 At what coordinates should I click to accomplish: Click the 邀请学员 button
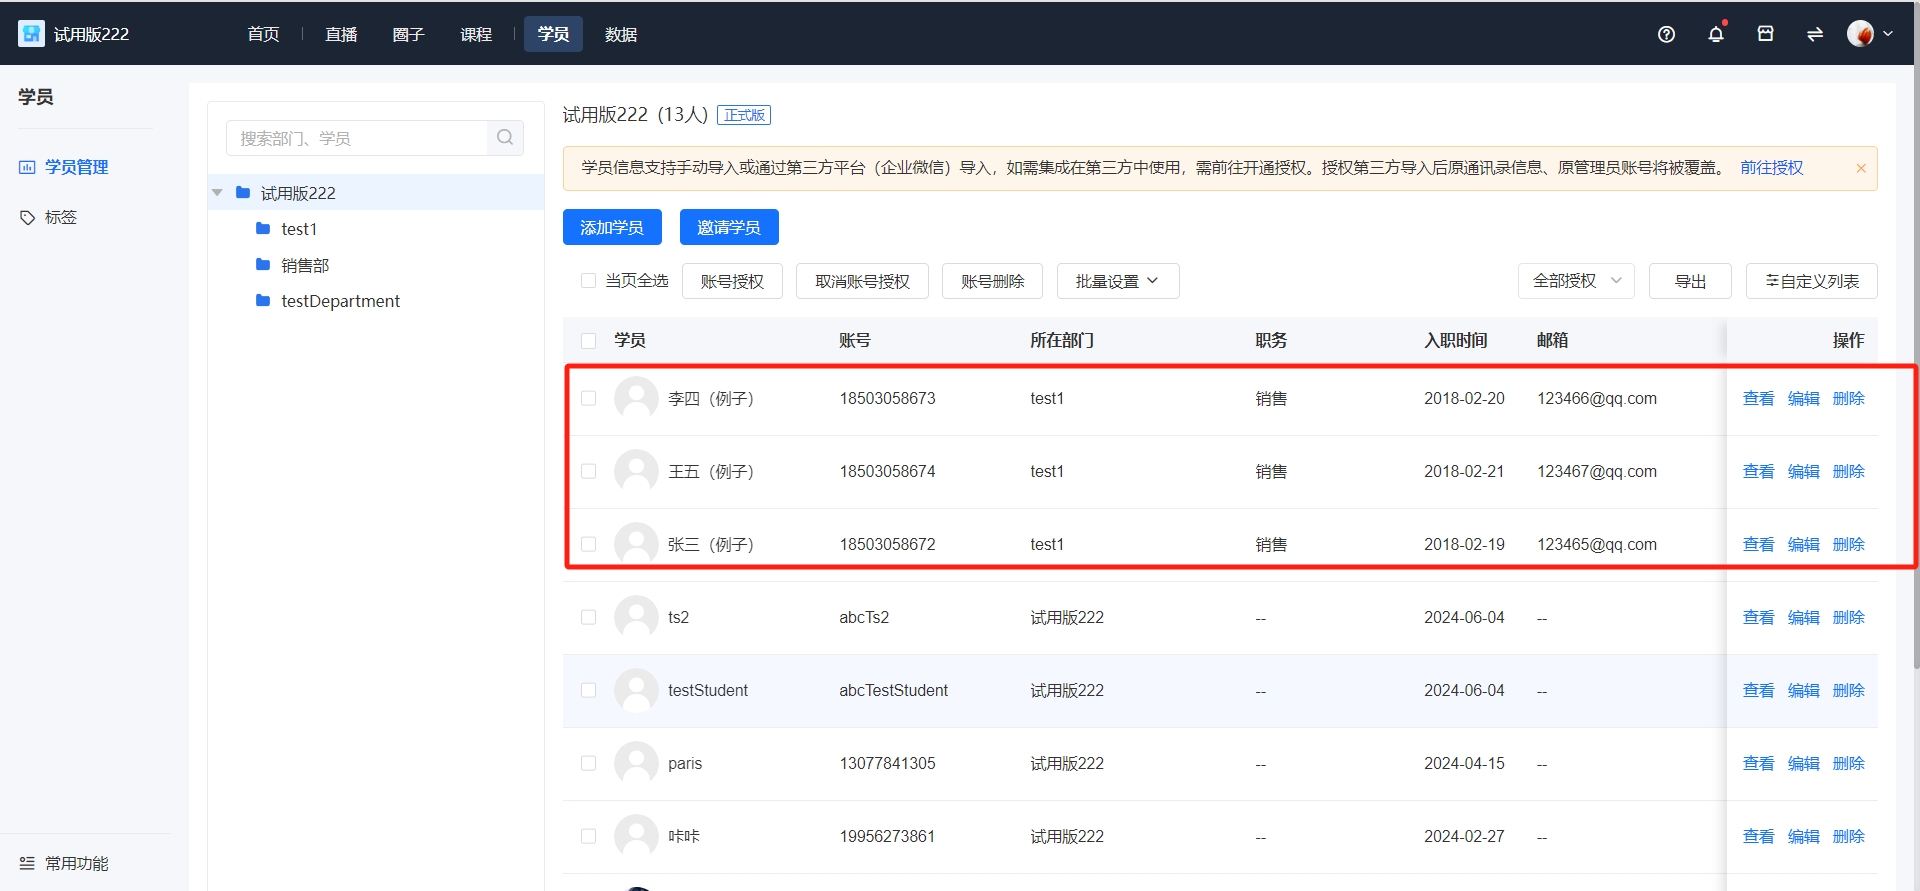[x=729, y=227]
